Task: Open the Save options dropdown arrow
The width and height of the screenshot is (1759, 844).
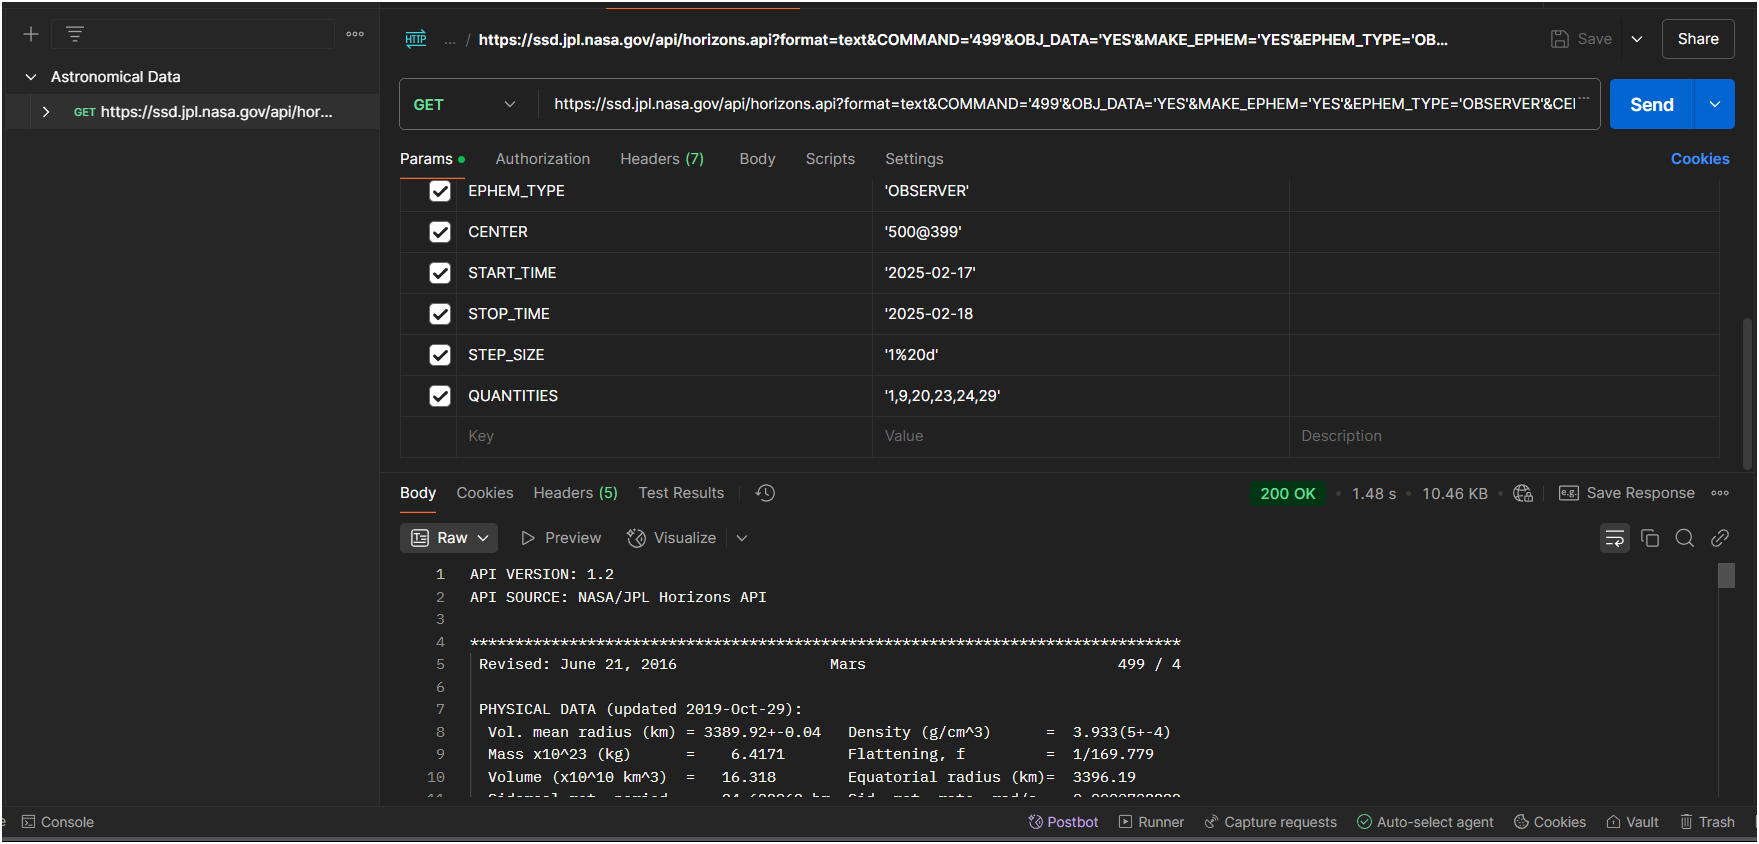Action: pyautogui.click(x=1637, y=39)
